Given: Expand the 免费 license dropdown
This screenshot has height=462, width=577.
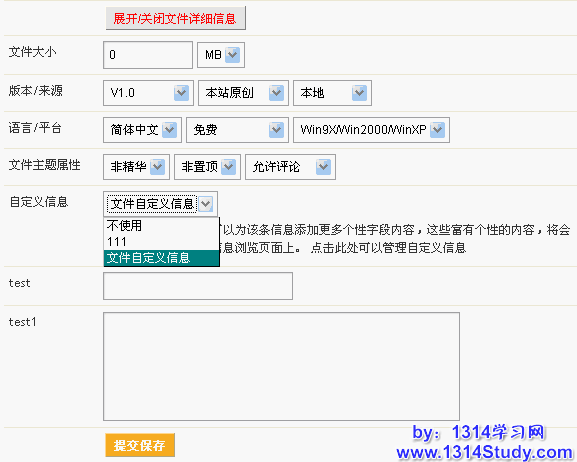Looking at the screenshot, I should pyautogui.click(x=276, y=130).
